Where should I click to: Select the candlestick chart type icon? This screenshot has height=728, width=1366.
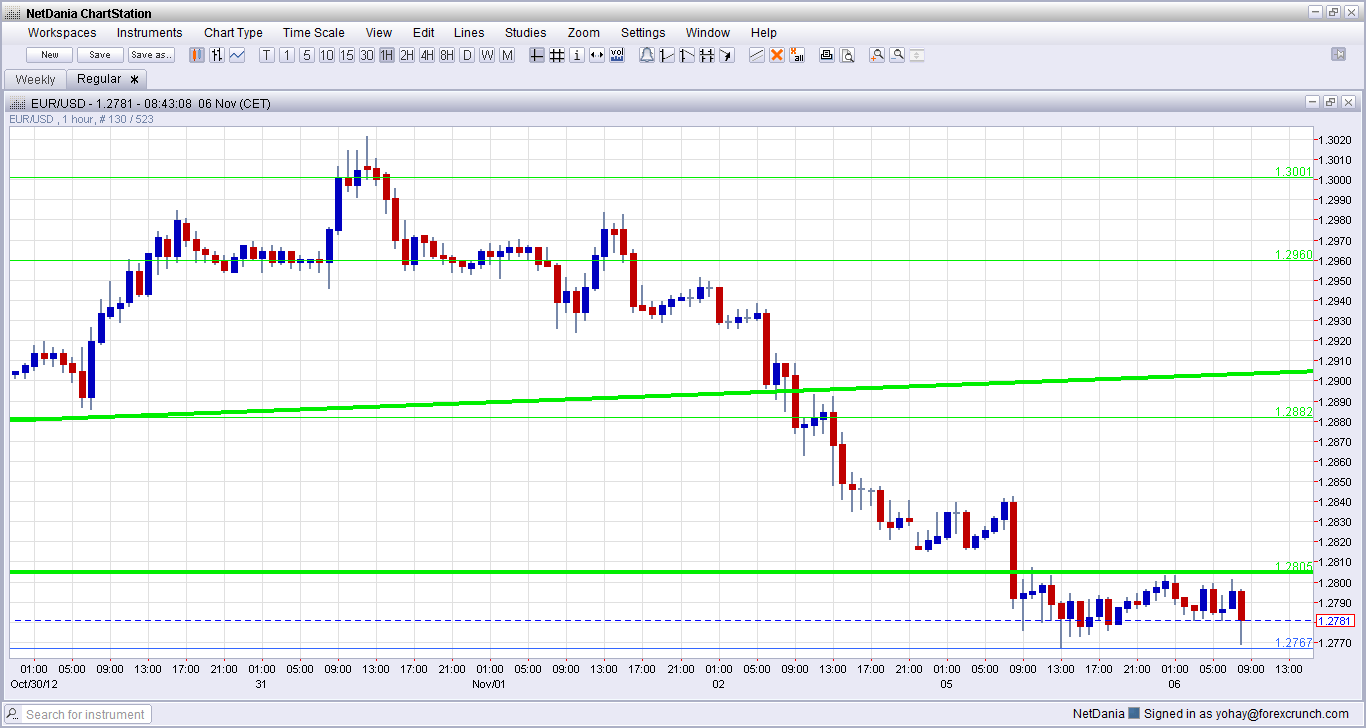pos(197,55)
